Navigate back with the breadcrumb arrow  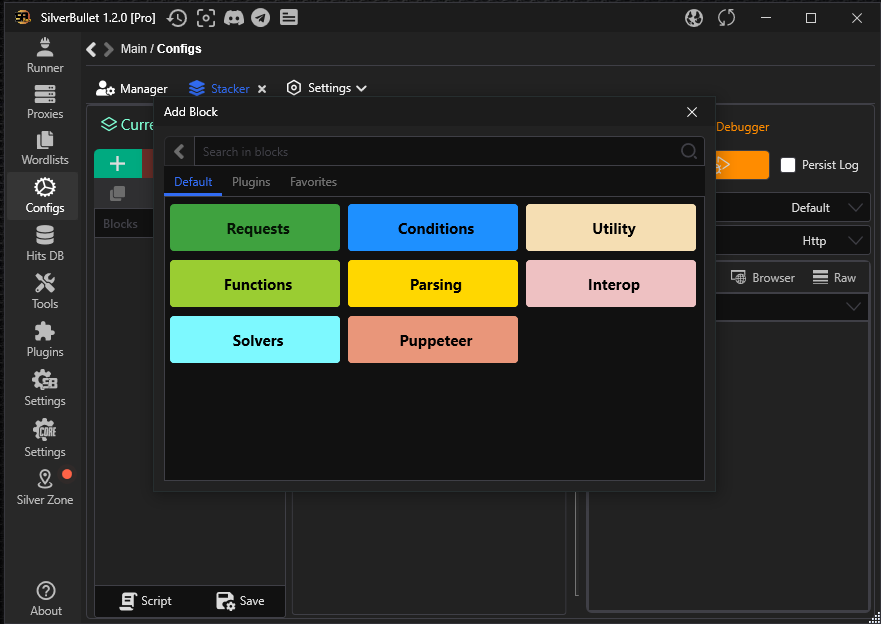[x=91, y=49]
